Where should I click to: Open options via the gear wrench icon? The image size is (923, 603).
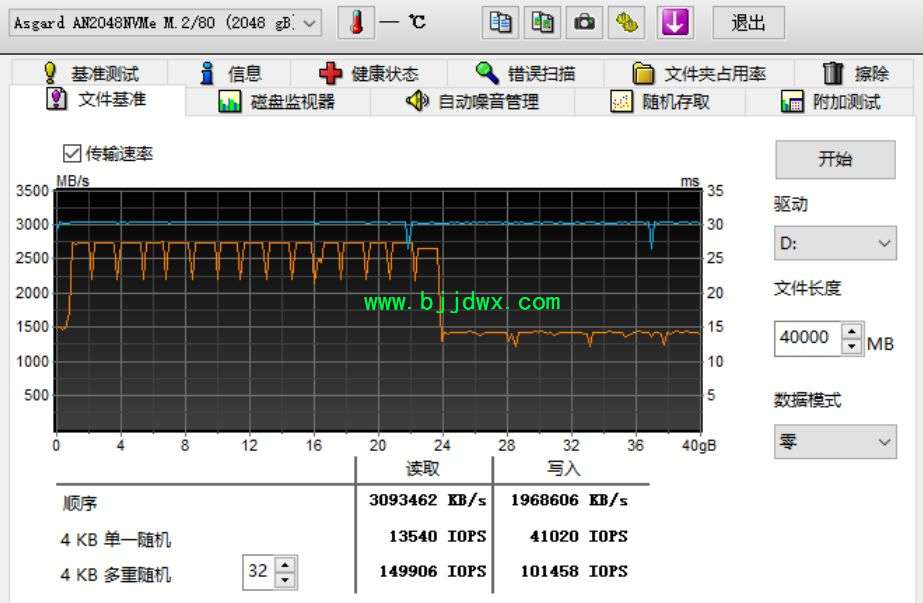(x=626, y=23)
